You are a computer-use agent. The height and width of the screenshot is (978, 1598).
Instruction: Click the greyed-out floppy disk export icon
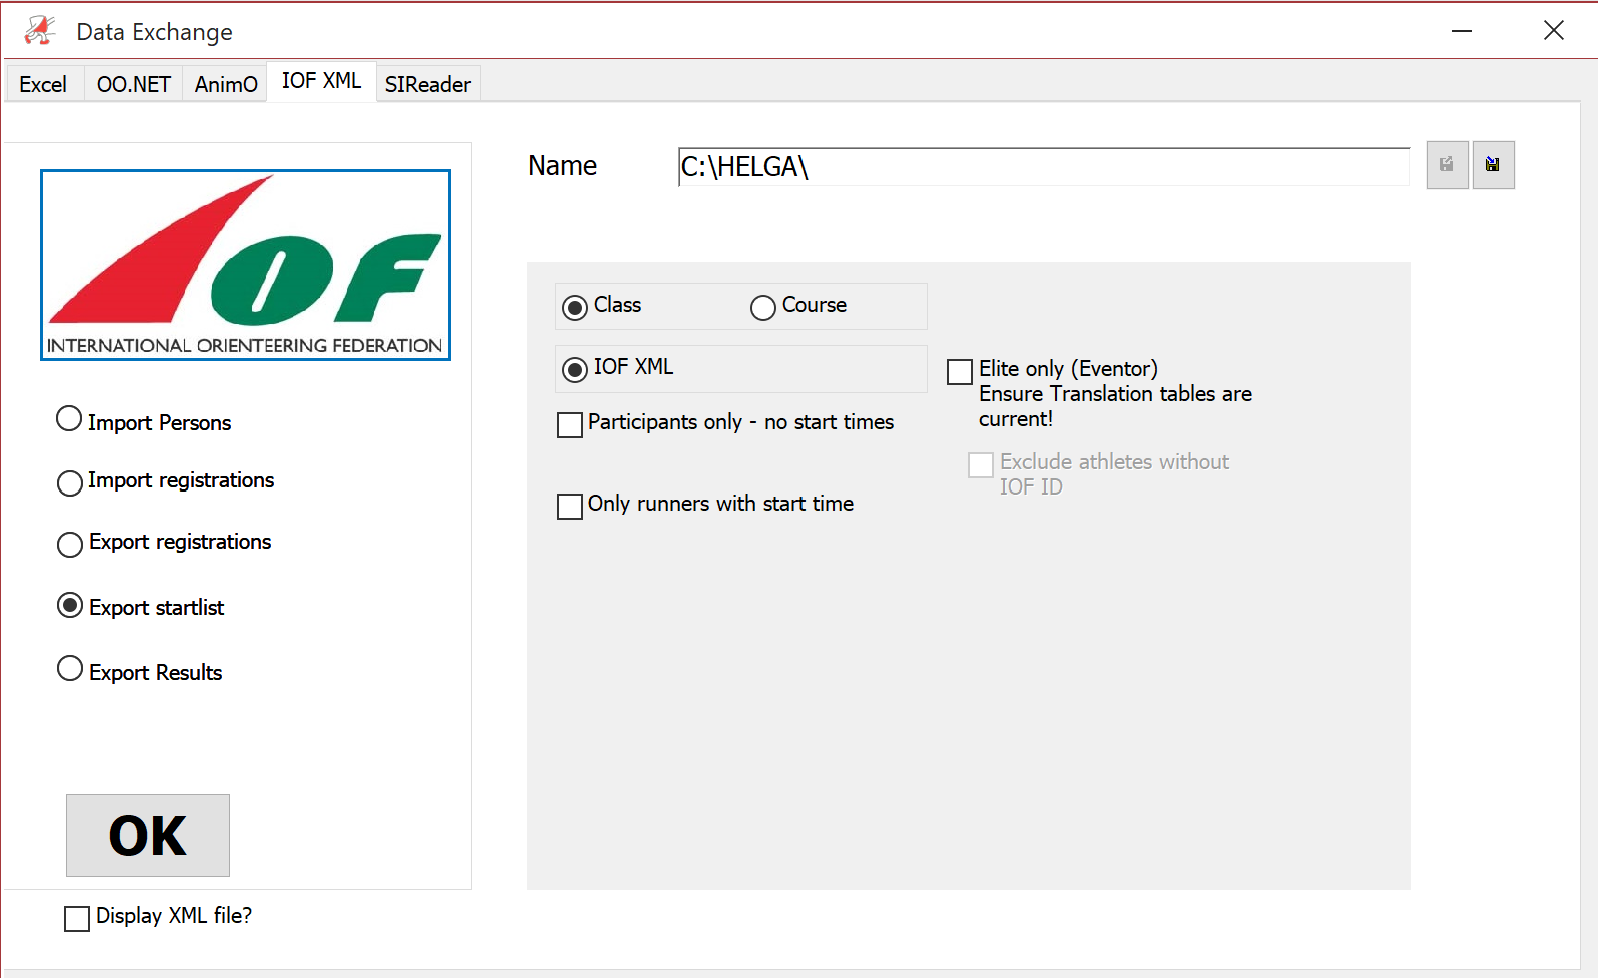[1447, 165]
